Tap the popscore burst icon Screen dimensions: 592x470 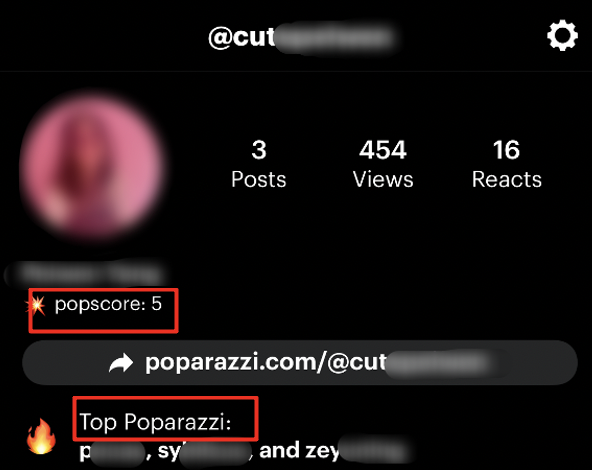click(36, 305)
